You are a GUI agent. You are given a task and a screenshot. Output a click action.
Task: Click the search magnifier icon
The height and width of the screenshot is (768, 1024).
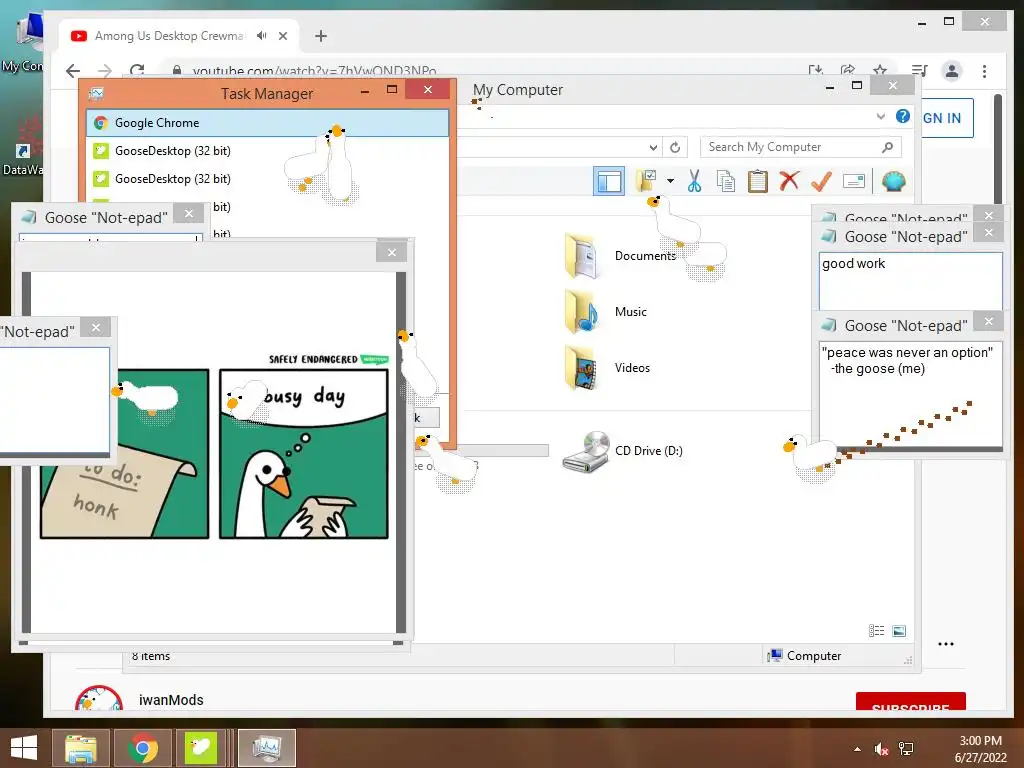[x=887, y=147]
